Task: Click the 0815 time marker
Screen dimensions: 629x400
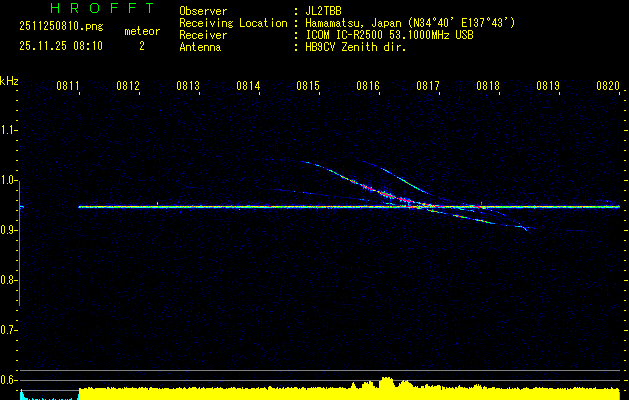Action: (308, 87)
